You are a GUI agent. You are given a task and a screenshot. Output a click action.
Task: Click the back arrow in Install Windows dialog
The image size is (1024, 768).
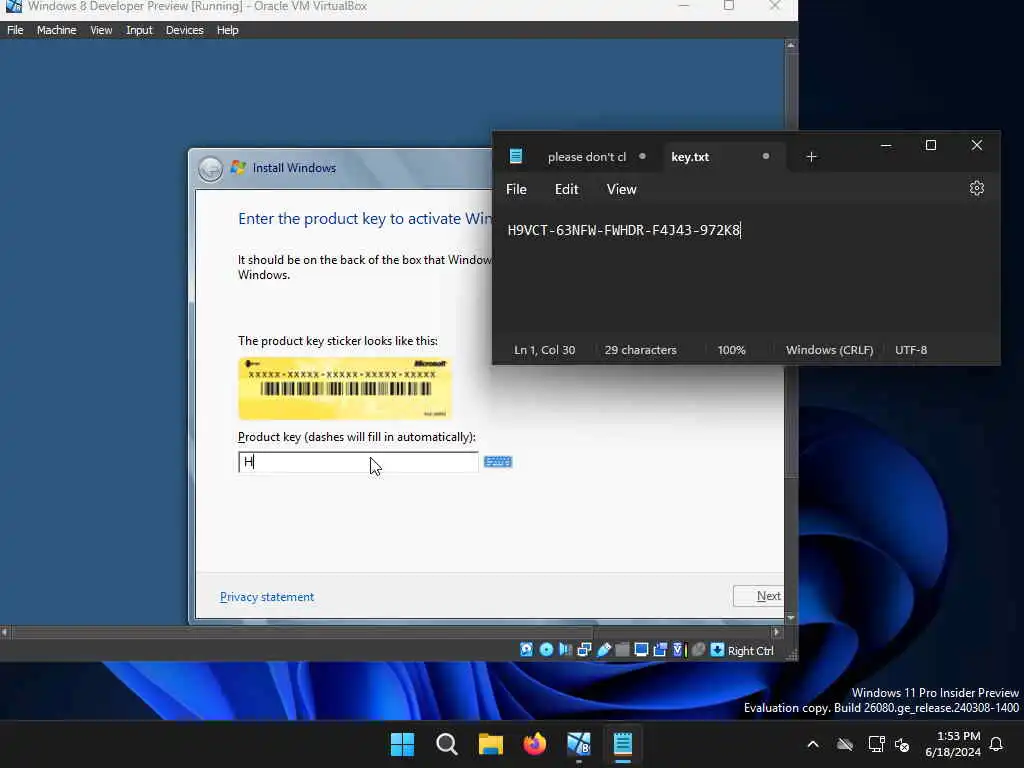click(x=210, y=168)
